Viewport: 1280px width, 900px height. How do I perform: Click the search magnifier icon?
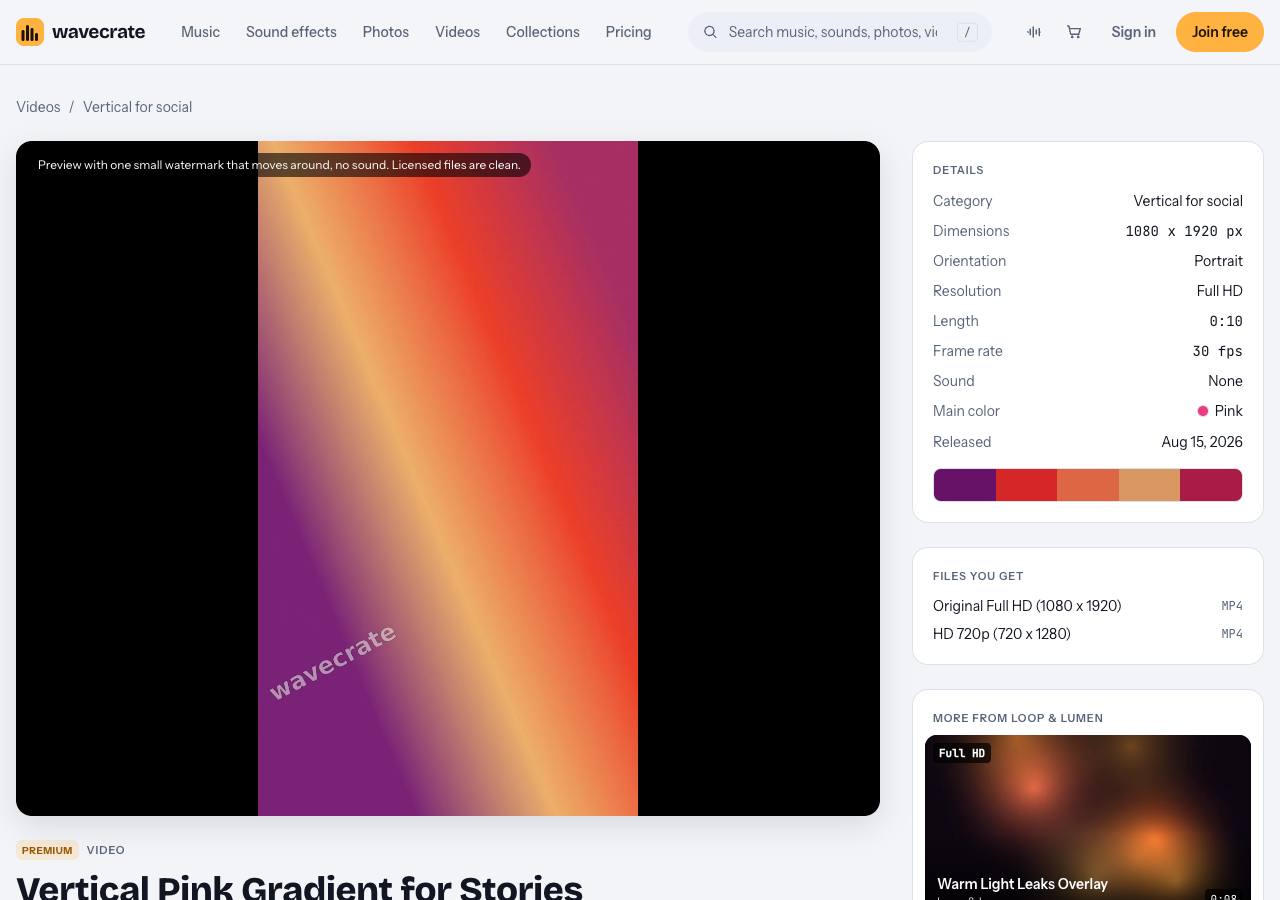point(710,32)
